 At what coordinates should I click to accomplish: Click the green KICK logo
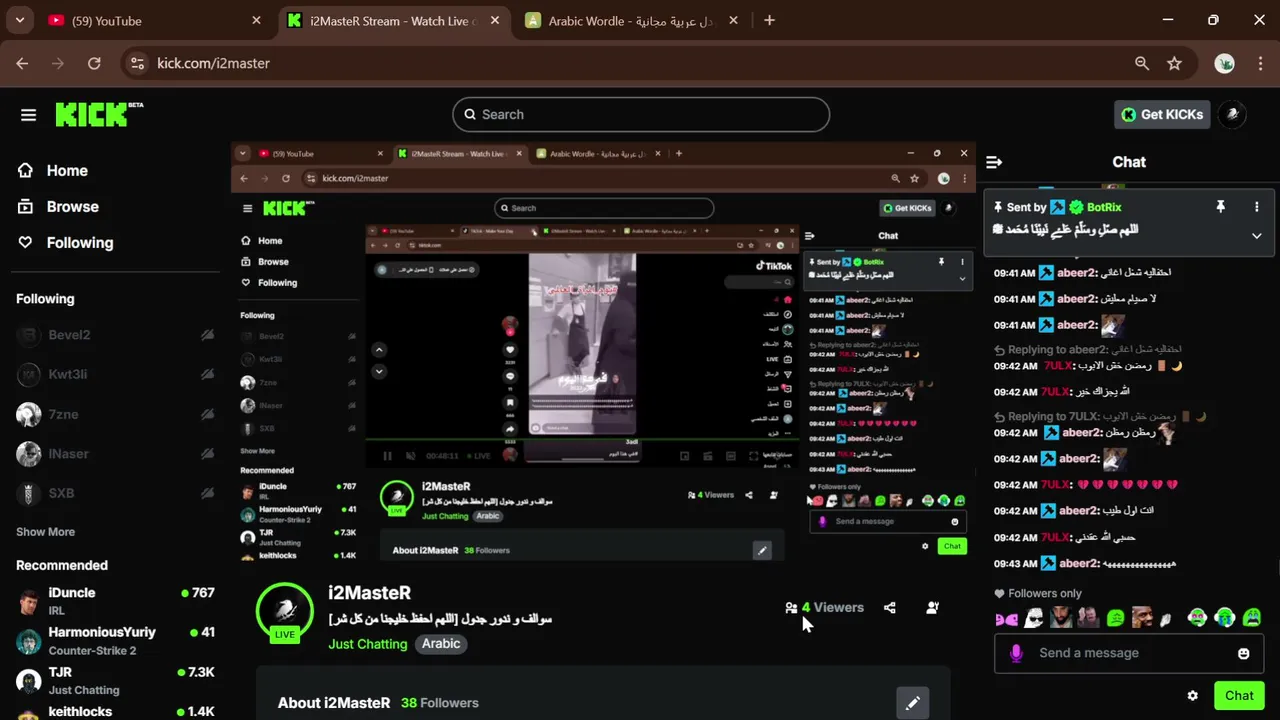point(98,114)
